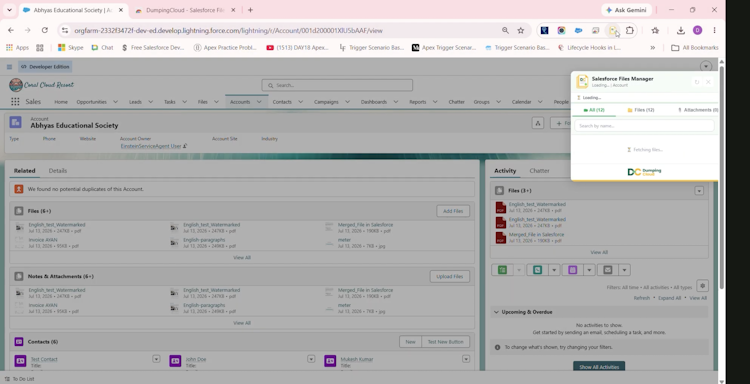Expand the Accounts nav tab dropdown
The height and width of the screenshot is (384, 750).
point(259,102)
